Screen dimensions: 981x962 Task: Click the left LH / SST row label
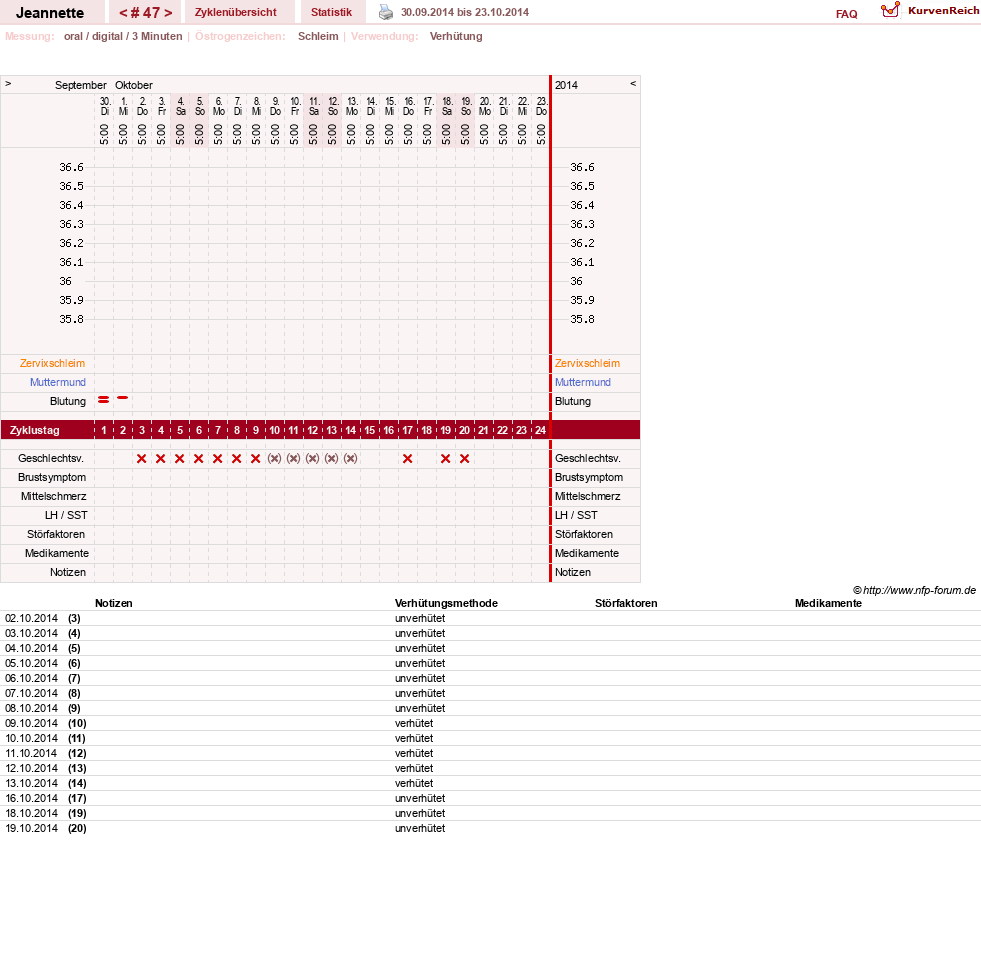(x=66, y=515)
